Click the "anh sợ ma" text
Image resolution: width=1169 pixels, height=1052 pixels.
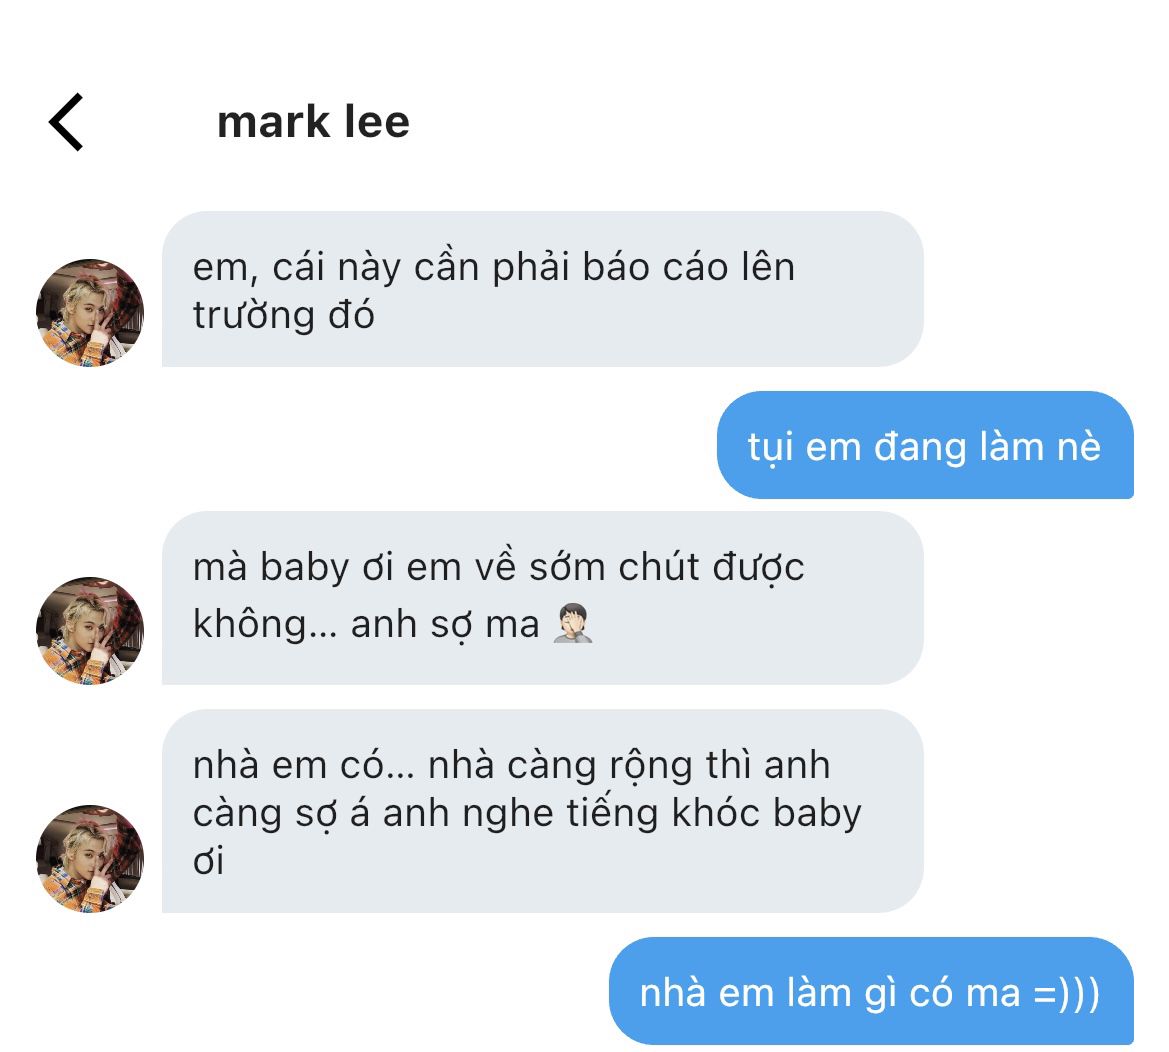[445, 625]
